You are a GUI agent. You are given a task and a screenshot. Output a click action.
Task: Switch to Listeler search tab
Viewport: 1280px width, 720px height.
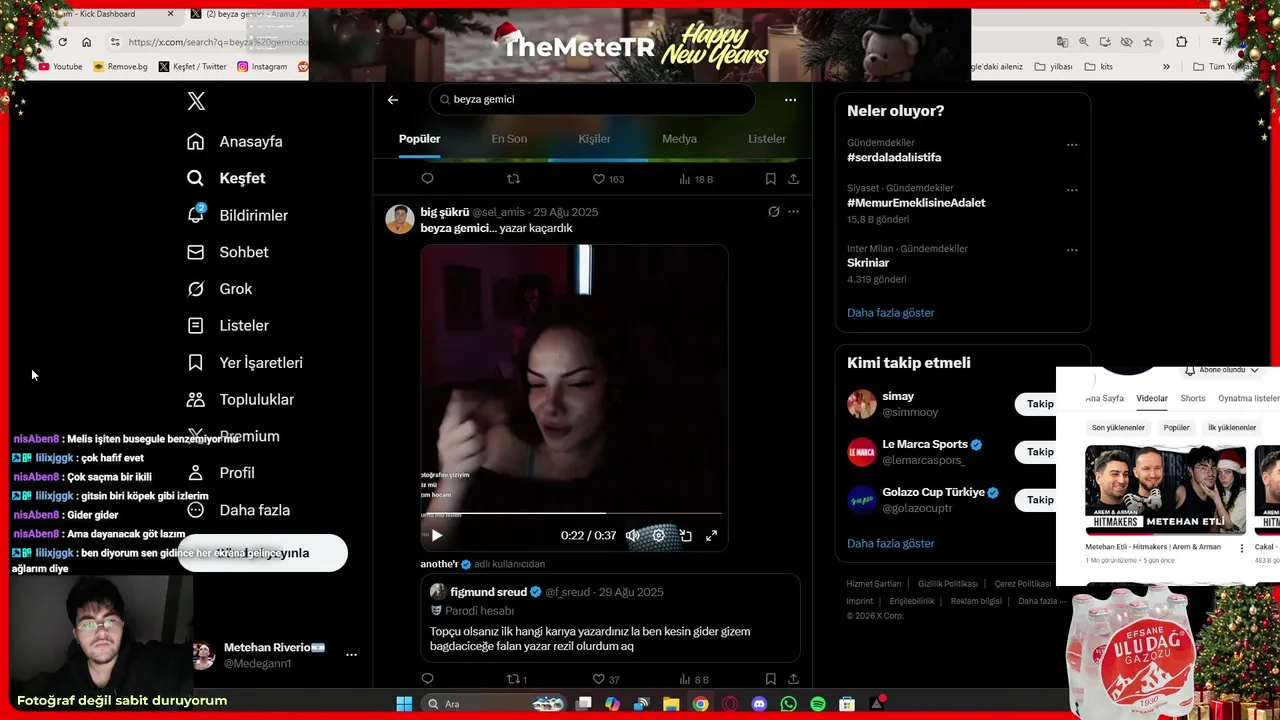[x=767, y=139]
